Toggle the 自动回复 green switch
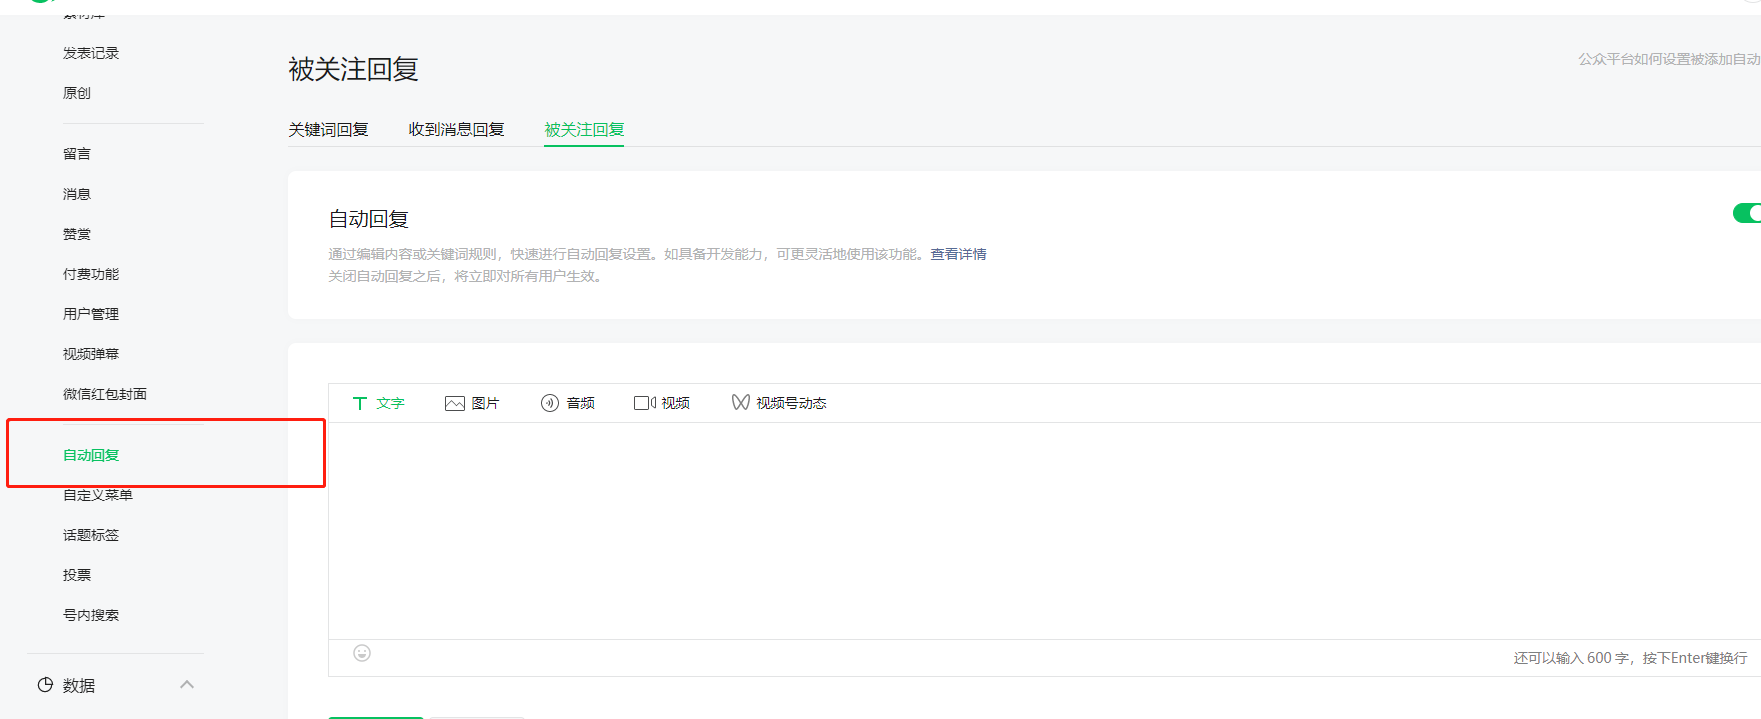Screen dimensions: 1761x719 coord(1747,213)
